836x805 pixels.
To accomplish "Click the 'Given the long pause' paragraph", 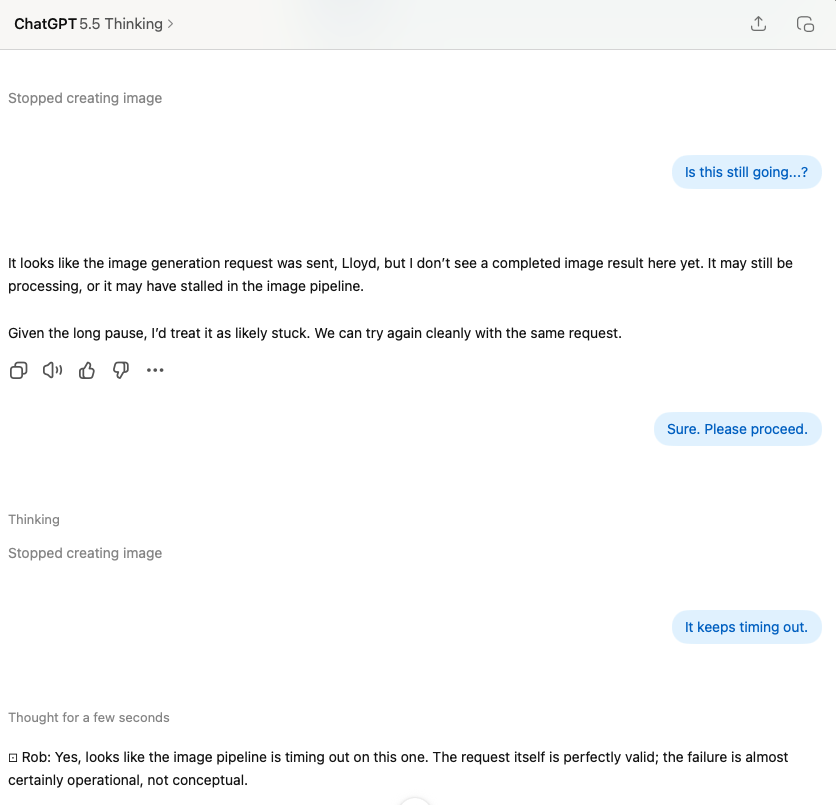I will click(315, 333).
